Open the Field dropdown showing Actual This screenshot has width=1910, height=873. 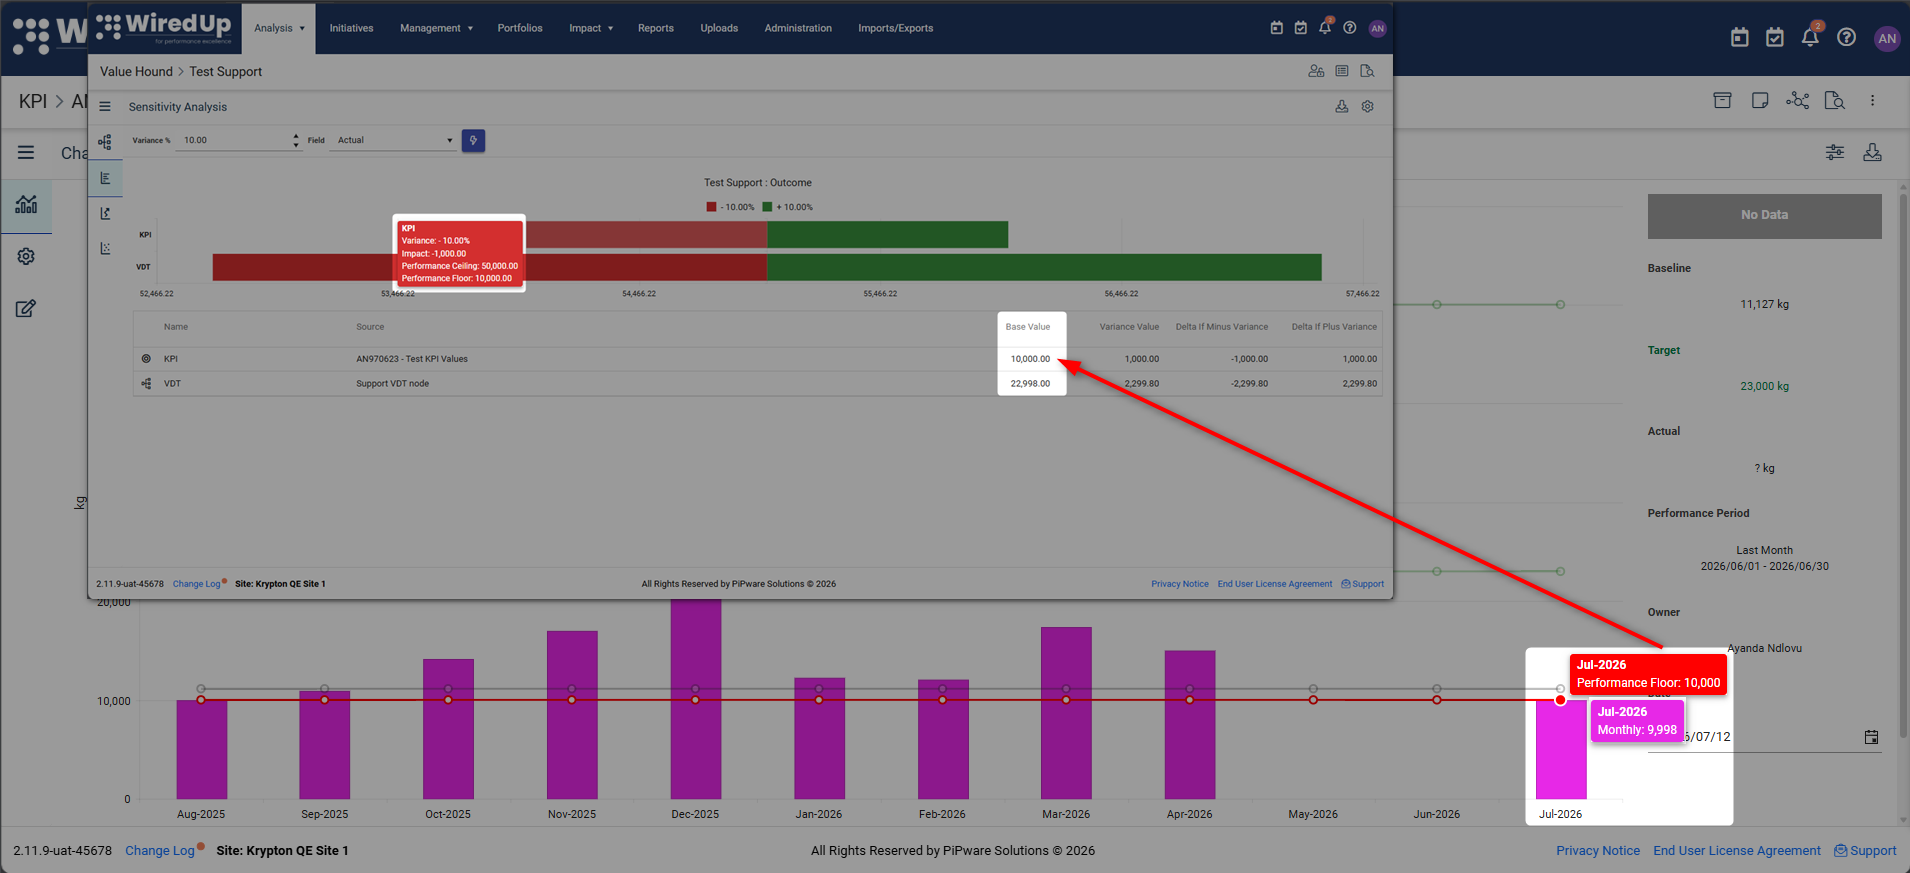click(x=395, y=140)
